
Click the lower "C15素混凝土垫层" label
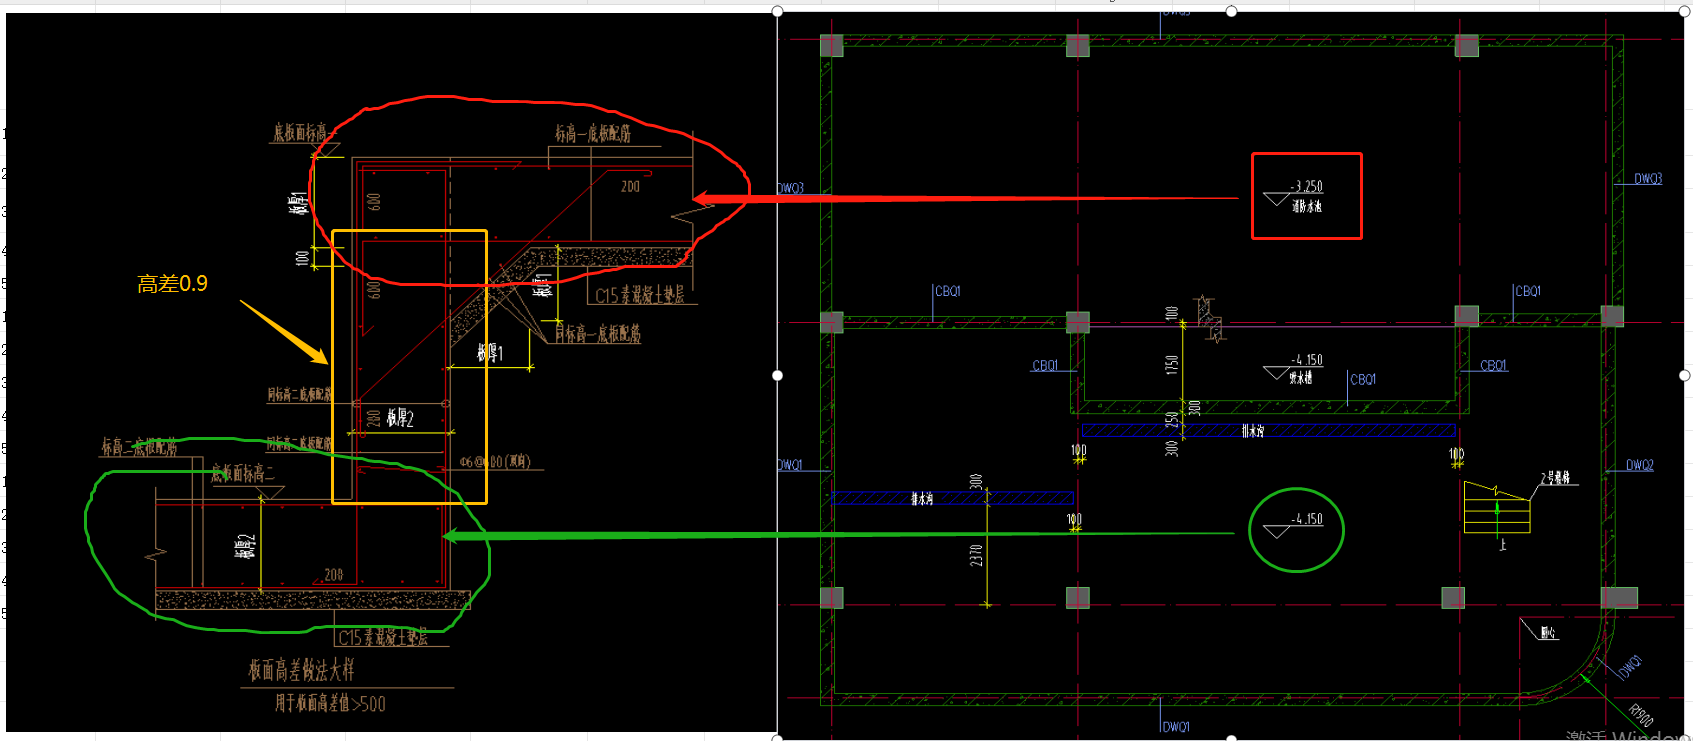coord(383,637)
